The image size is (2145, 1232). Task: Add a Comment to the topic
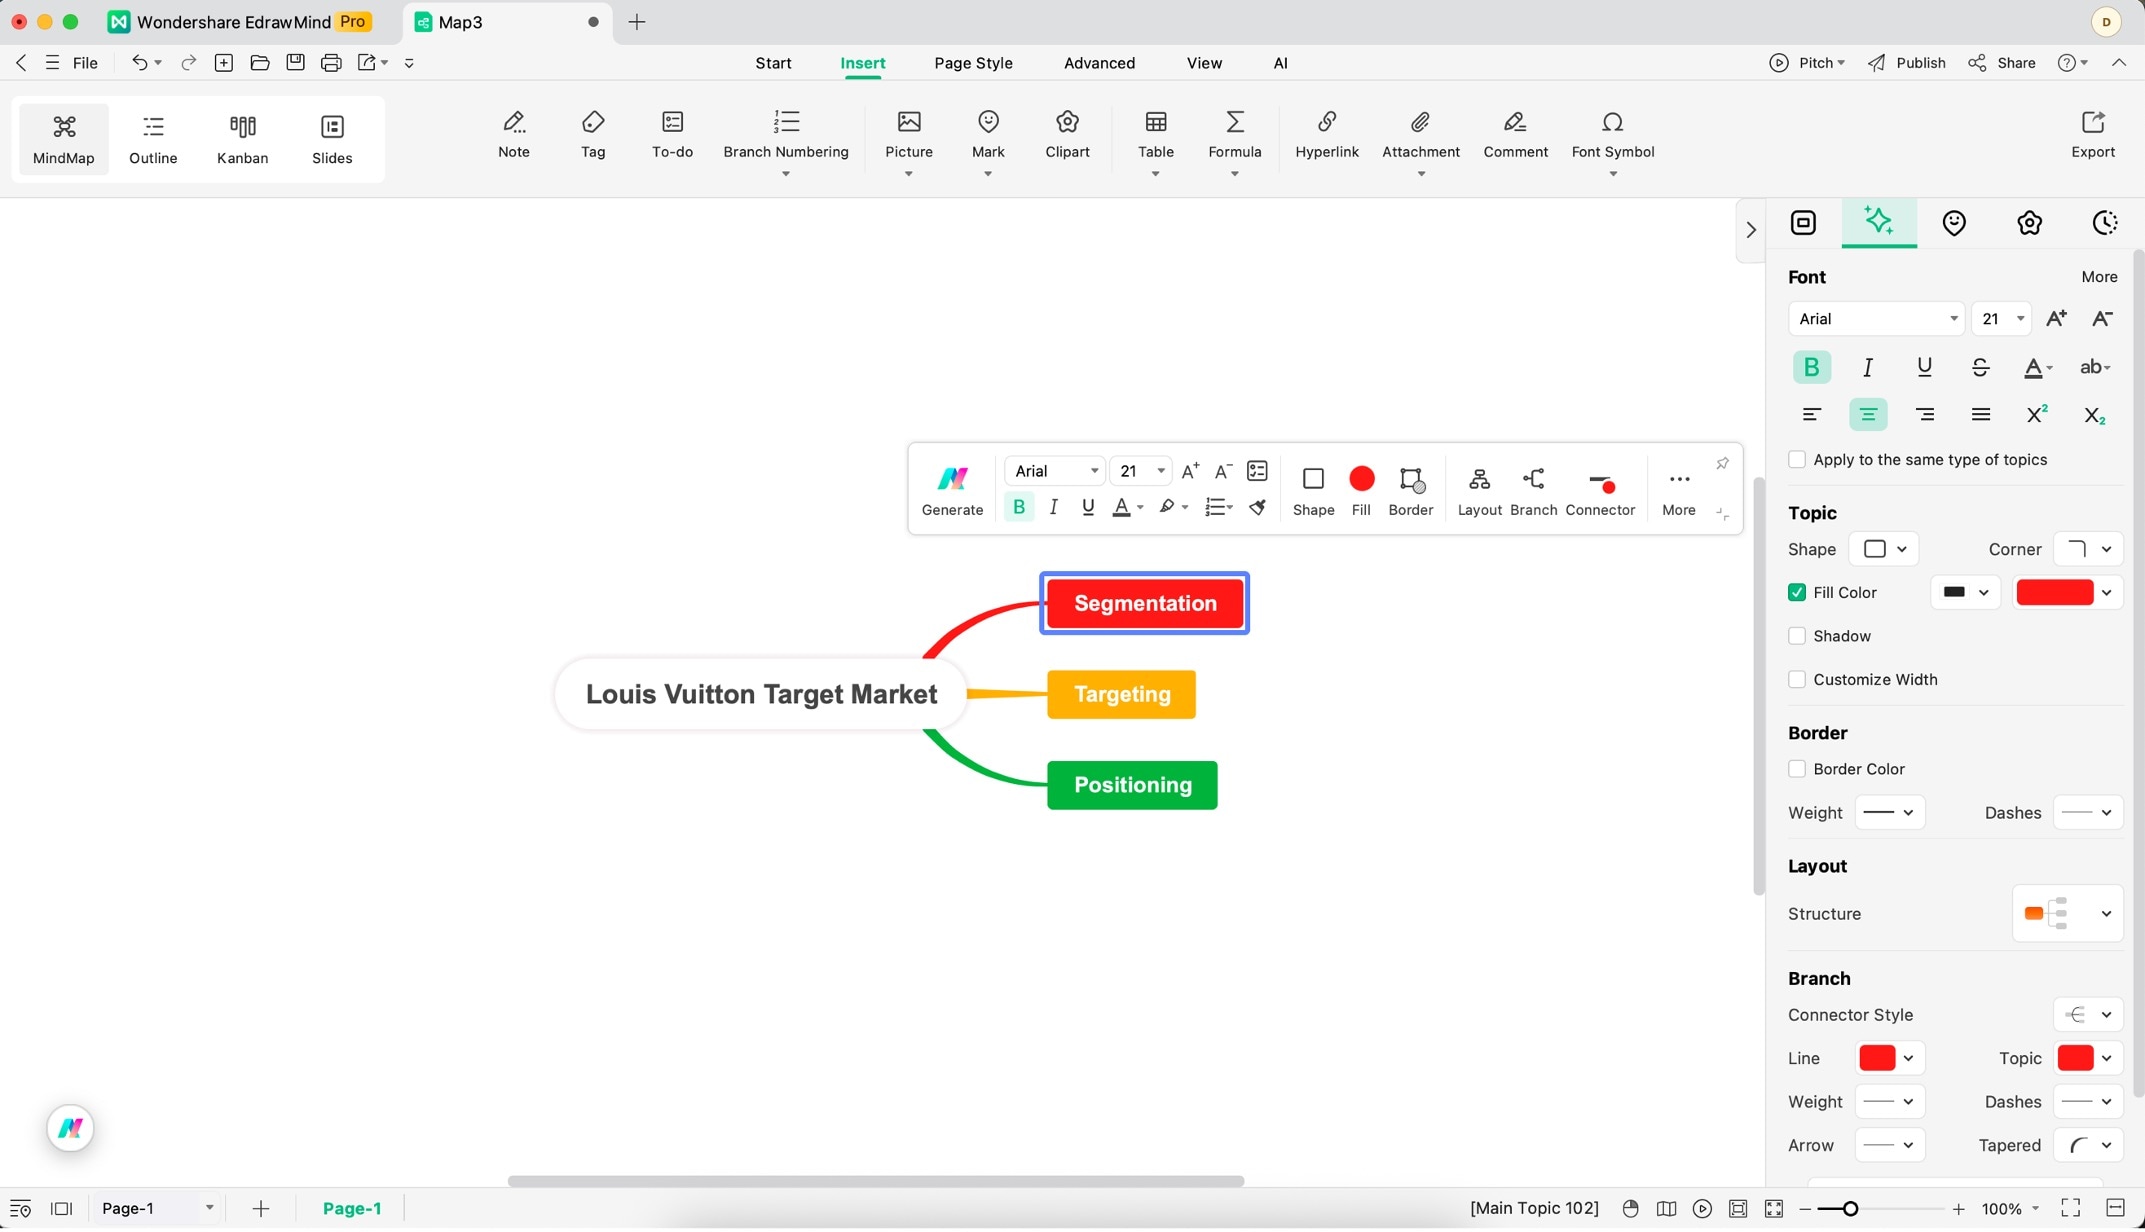1515,134
